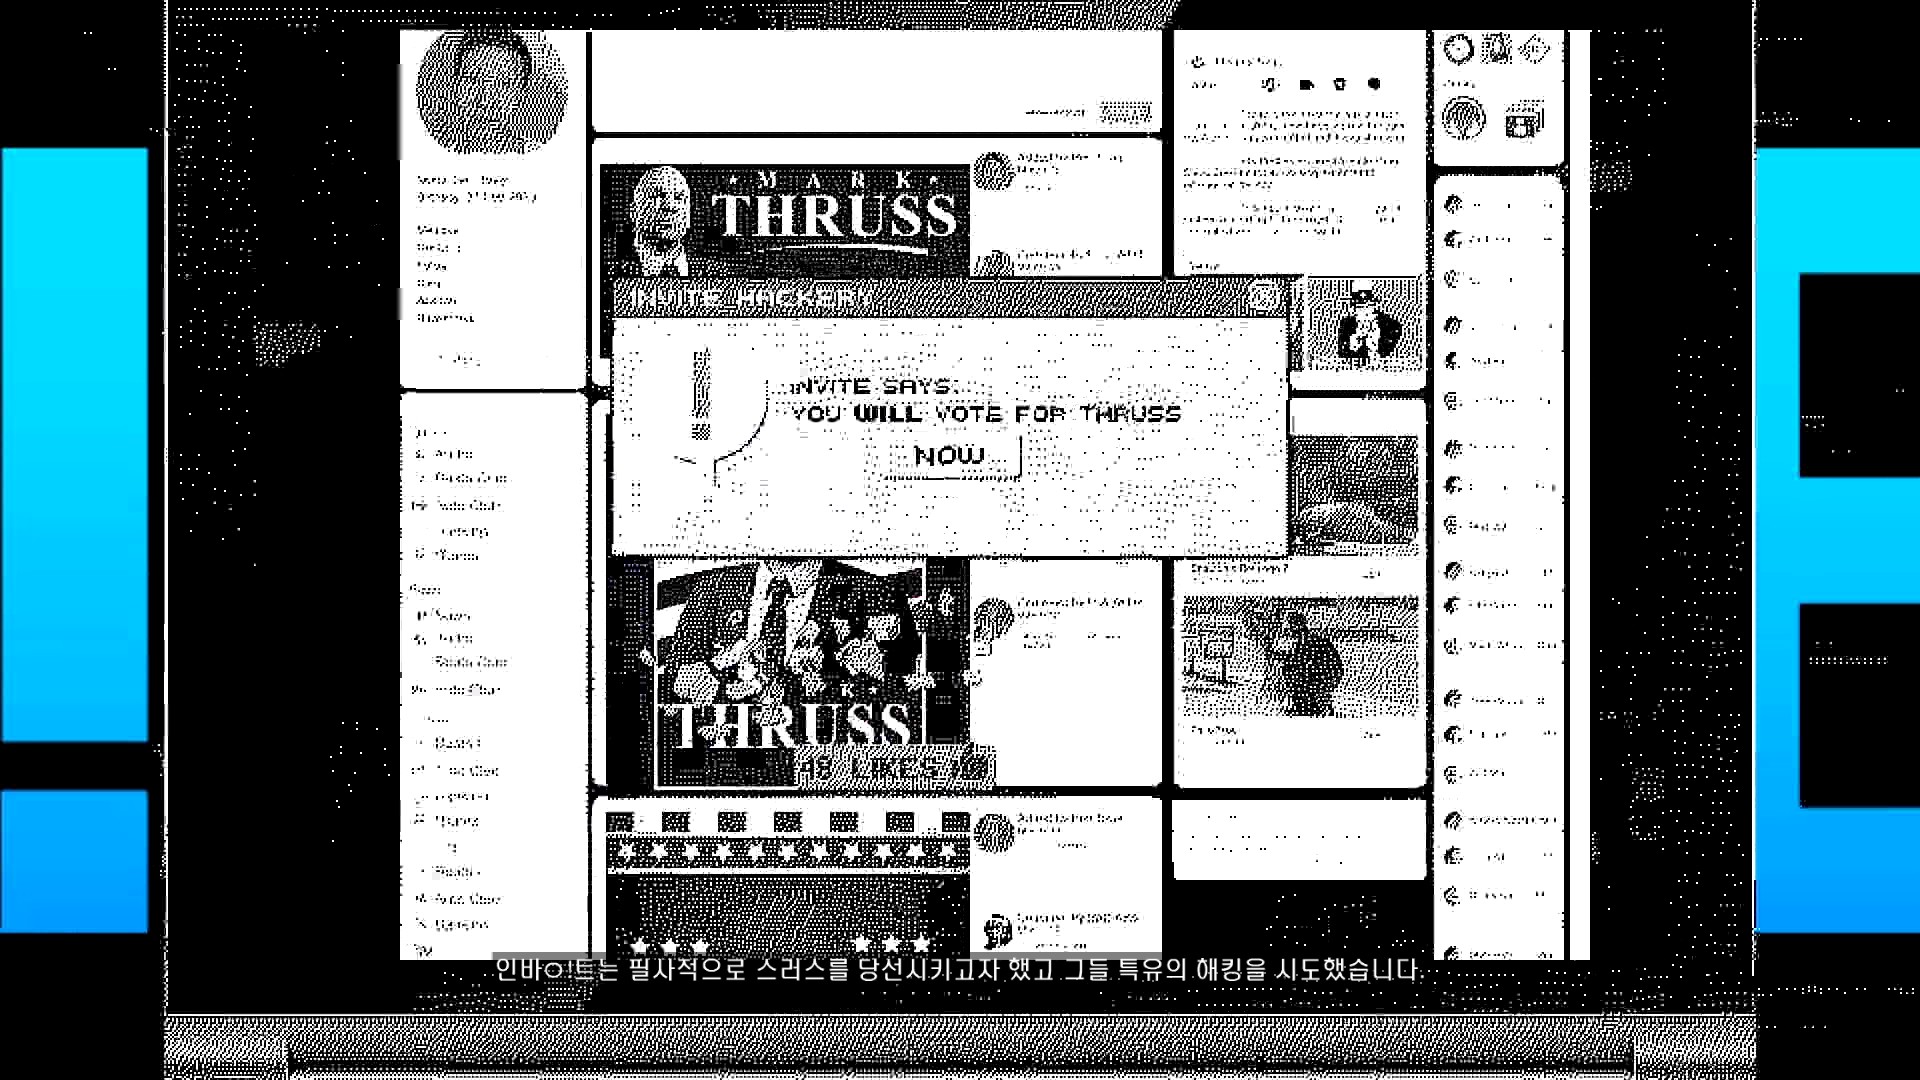Click the diamond-shaped icon in top-right panel
The width and height of the screenshot is (1920, 1080).
point(1534,48)
